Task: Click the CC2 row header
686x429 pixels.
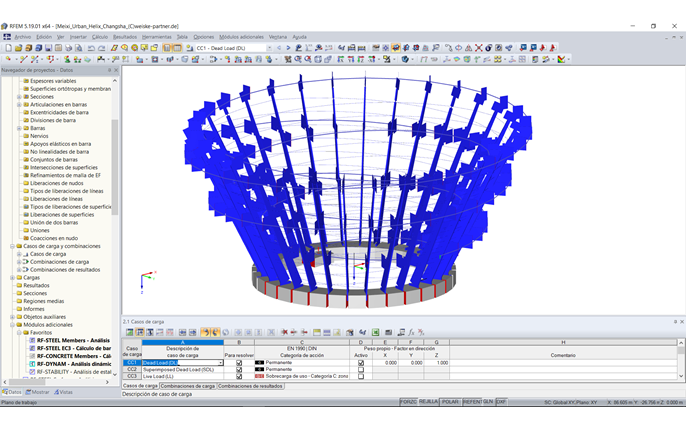Action: click(132, 370)
